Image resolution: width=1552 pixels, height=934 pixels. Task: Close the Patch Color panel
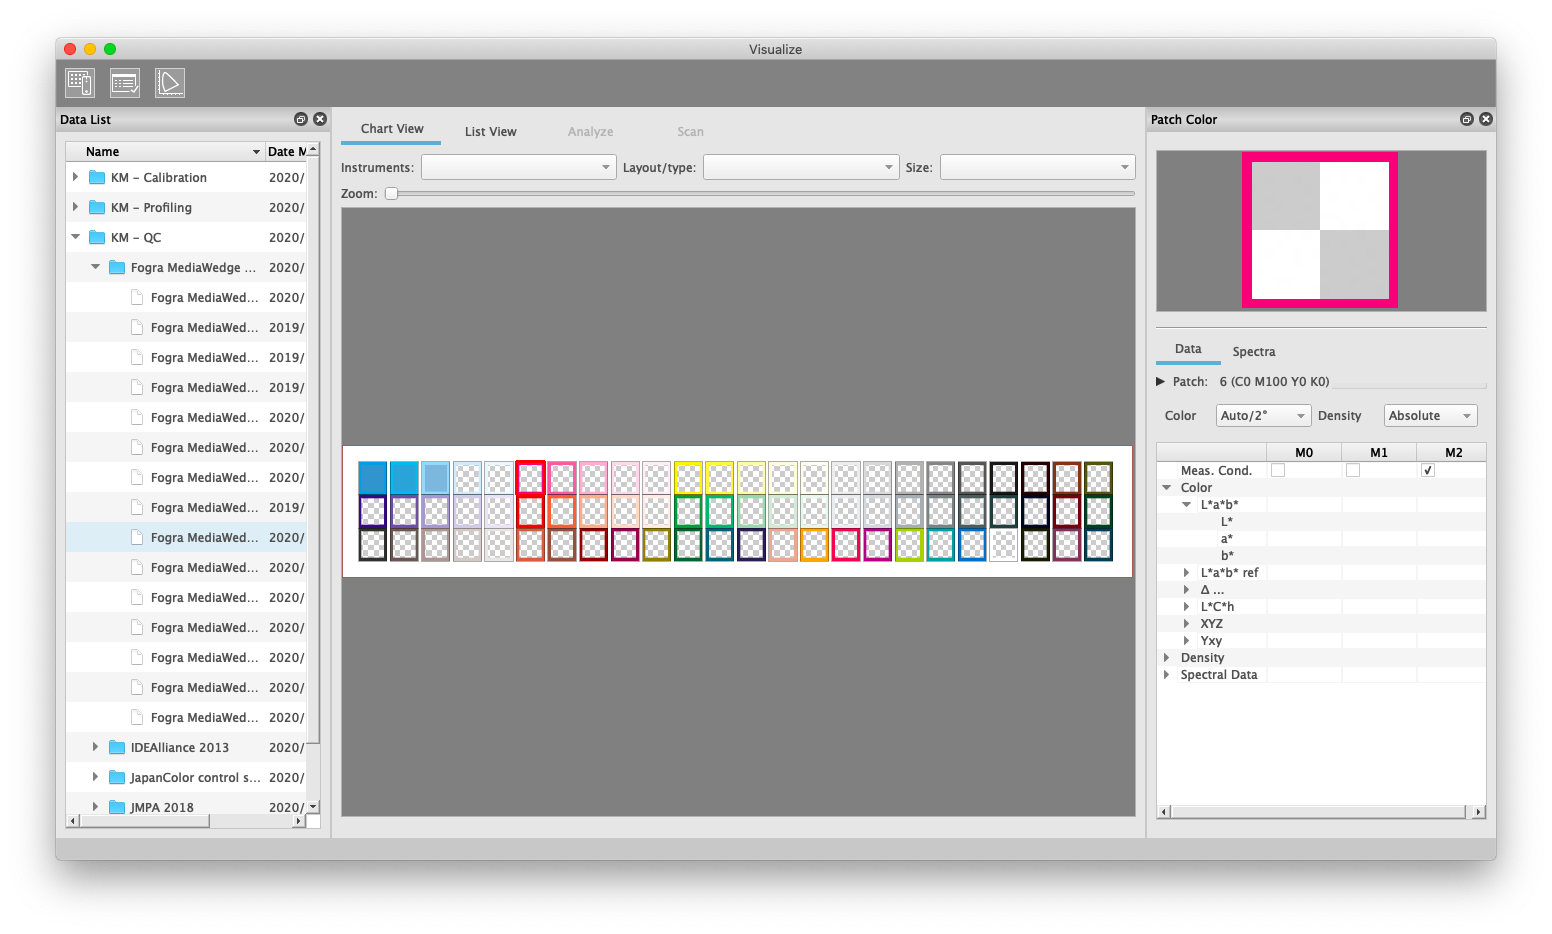pyautogui.click(x=1486, y=119)
